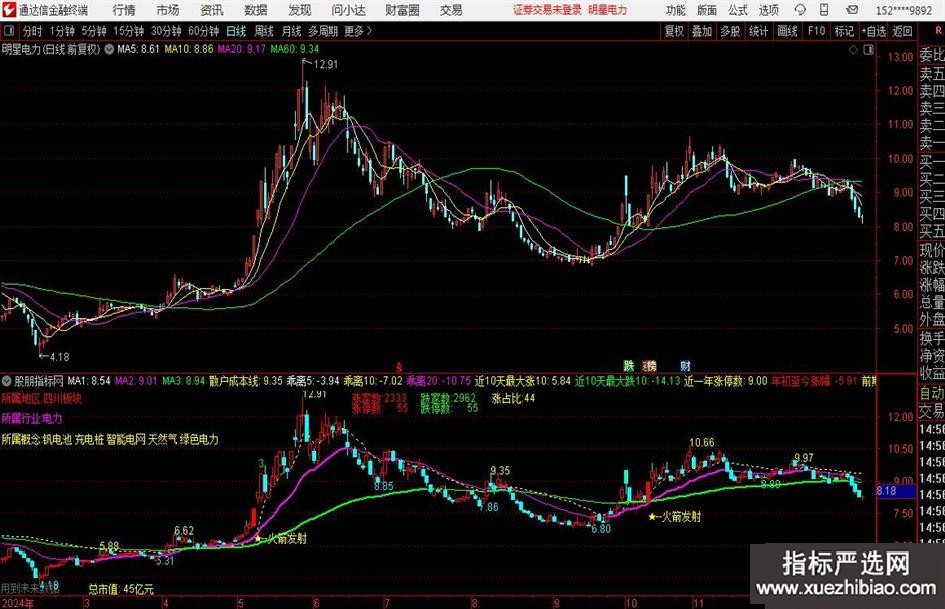Click the red 榜 marker icon
This screenshot has height=609, width=945.
[650, 366]
